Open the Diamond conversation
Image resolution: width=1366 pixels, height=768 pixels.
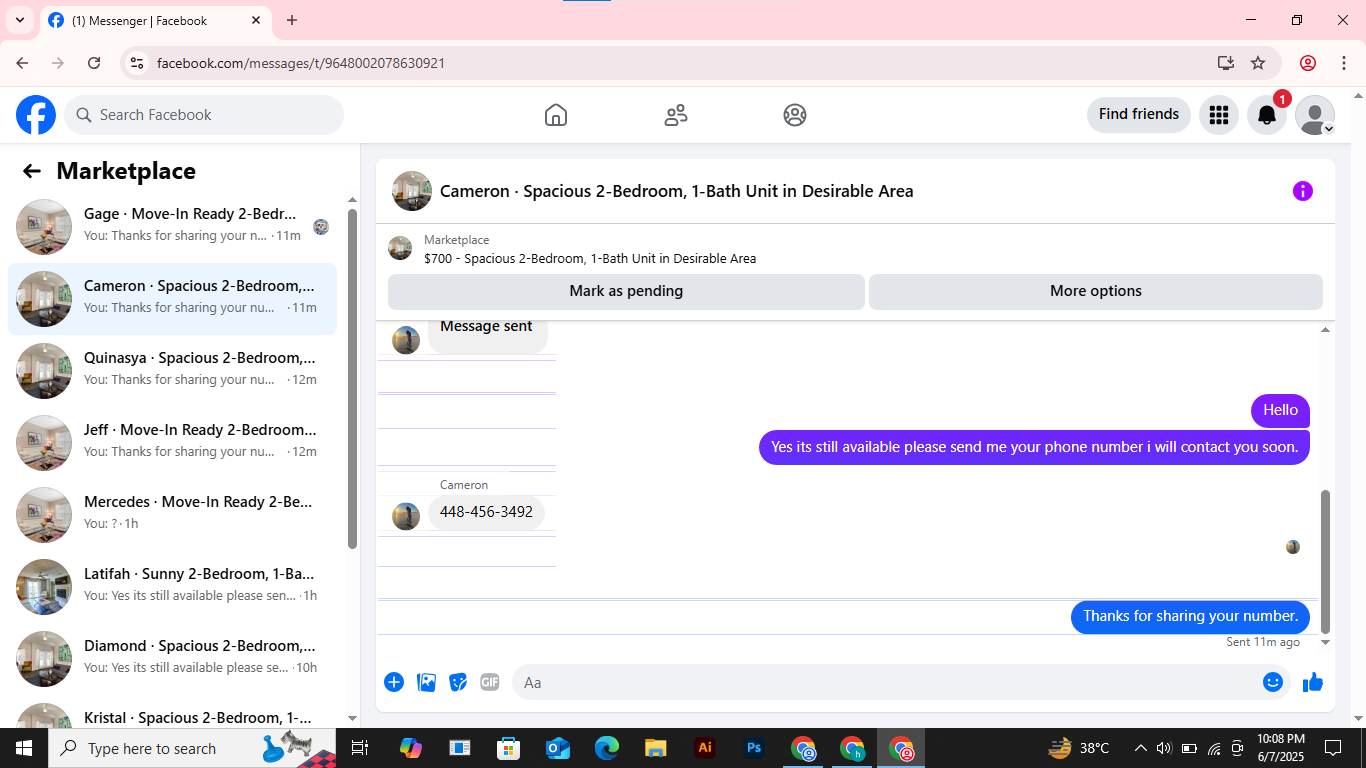point(172,659)
